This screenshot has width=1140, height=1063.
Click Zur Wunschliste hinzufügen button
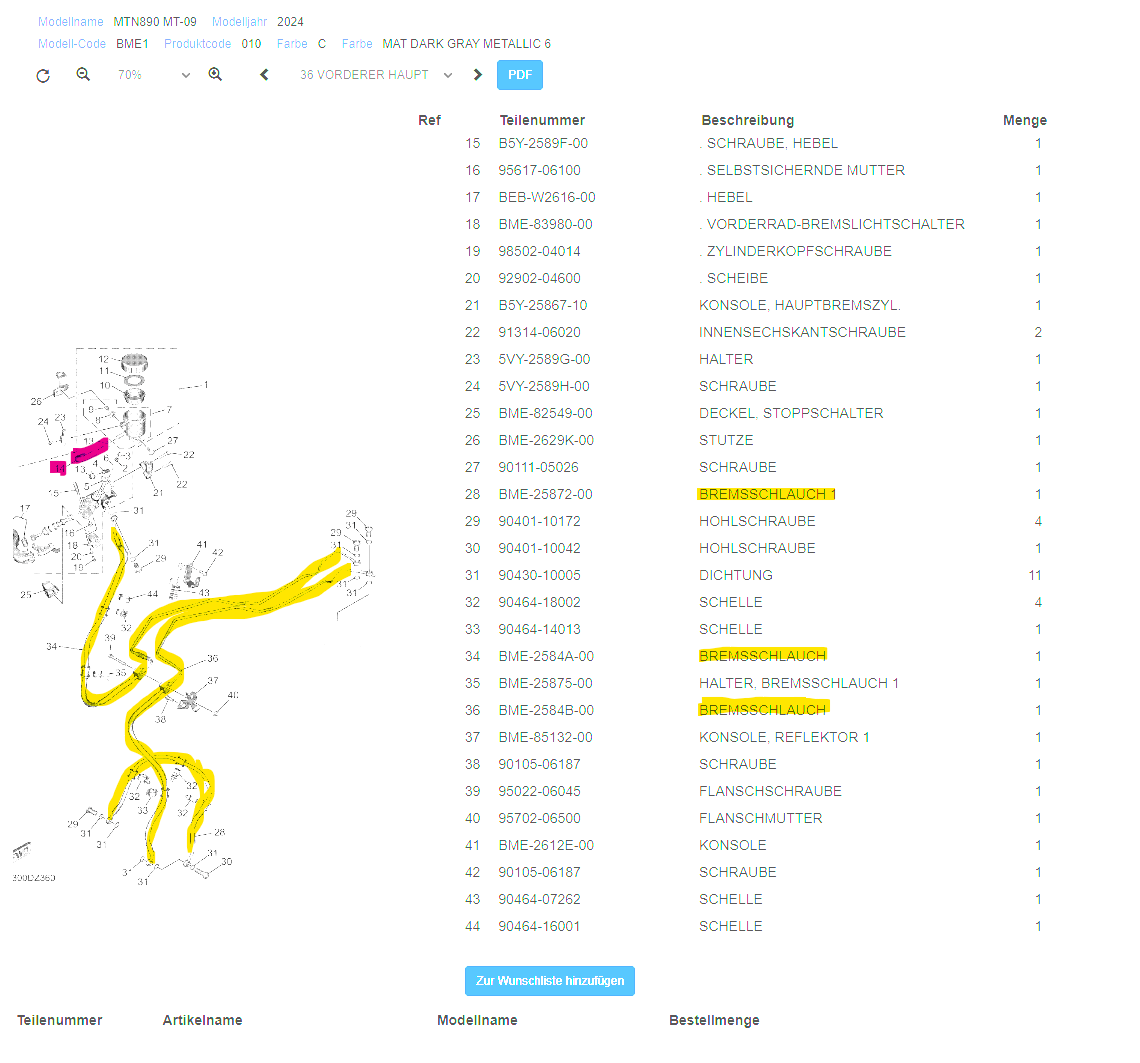549,981
